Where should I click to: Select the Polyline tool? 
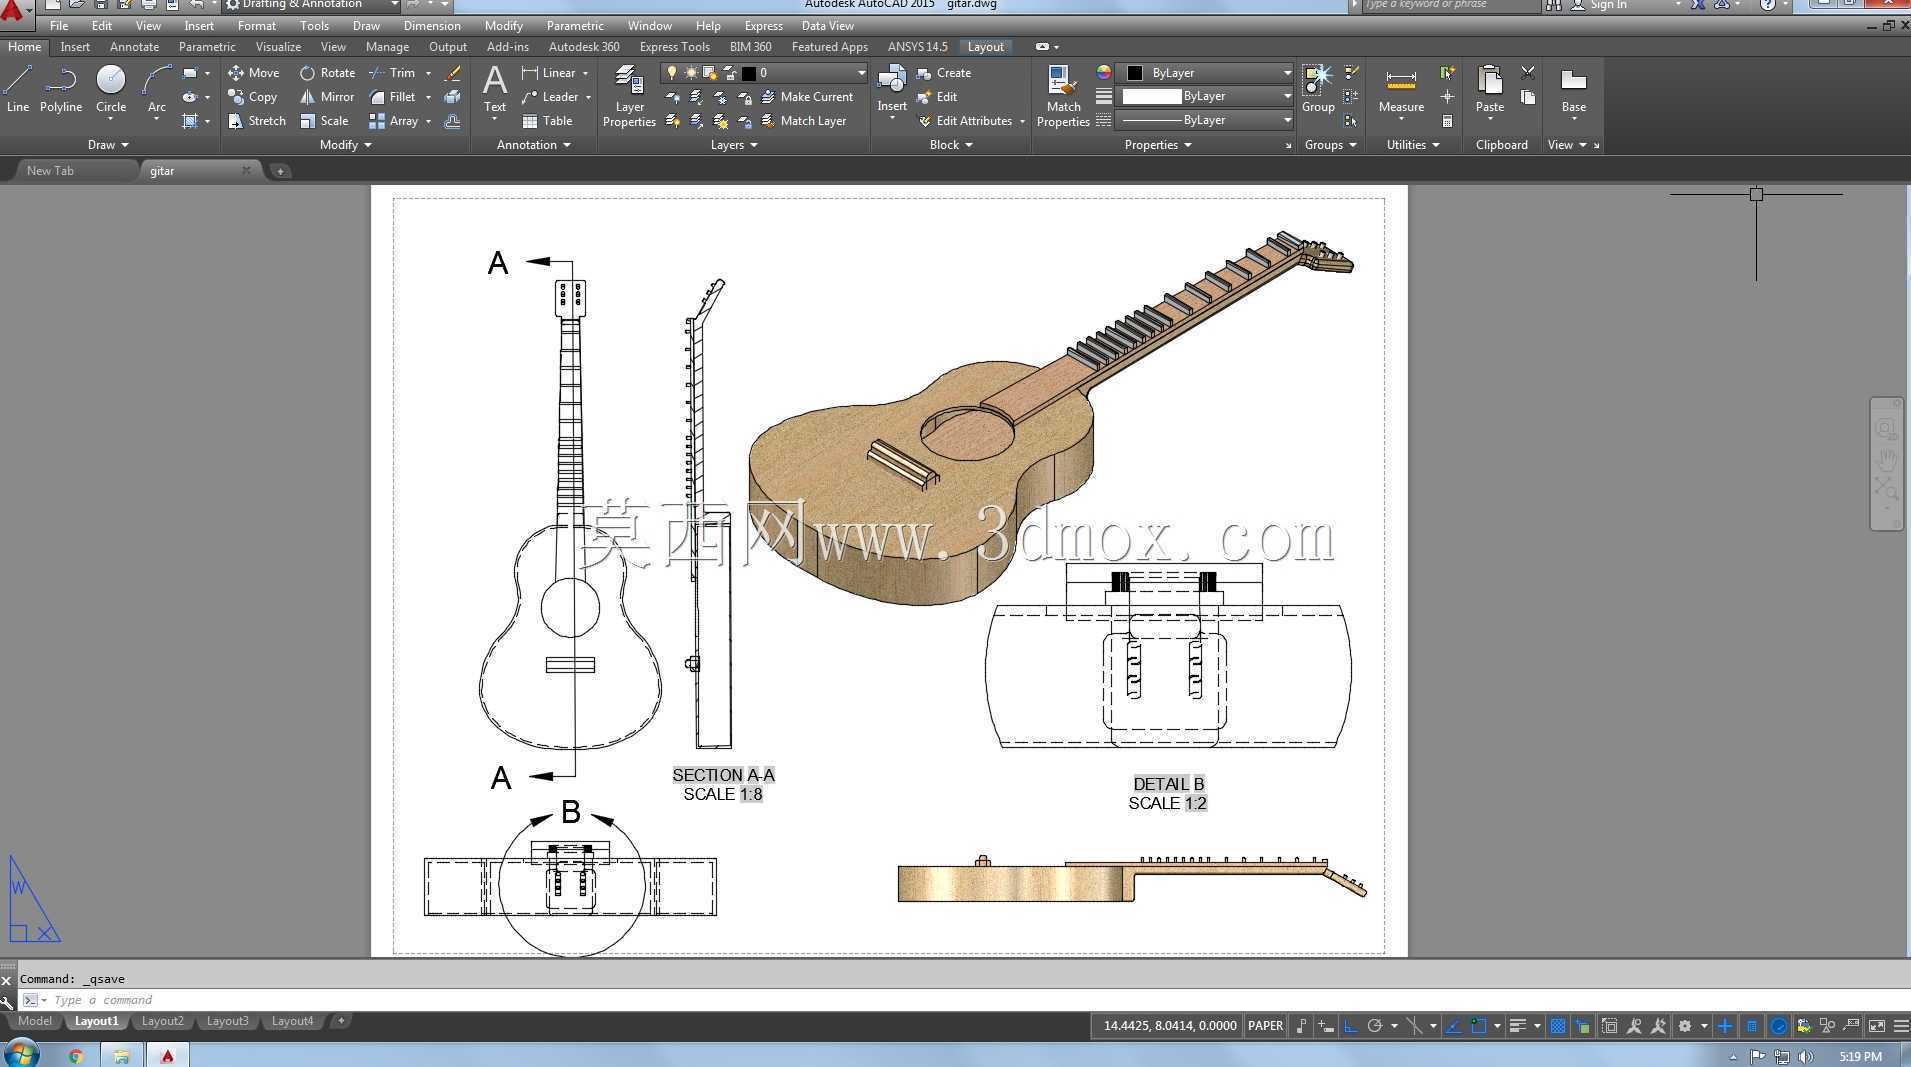click(61, 89)
